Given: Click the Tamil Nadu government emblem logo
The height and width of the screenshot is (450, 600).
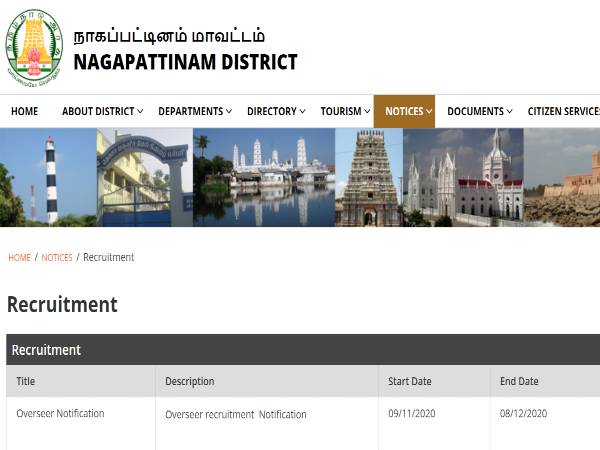Looking at the screenshot, I should (x=34, y=47).
